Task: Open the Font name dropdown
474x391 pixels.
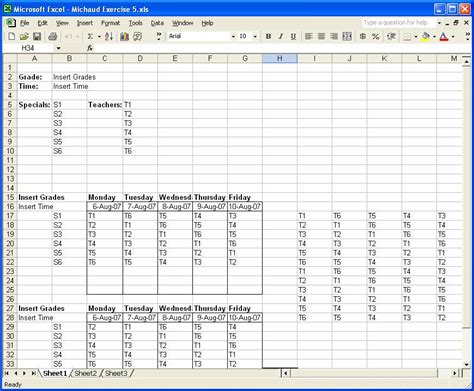Action: [233, 36]
